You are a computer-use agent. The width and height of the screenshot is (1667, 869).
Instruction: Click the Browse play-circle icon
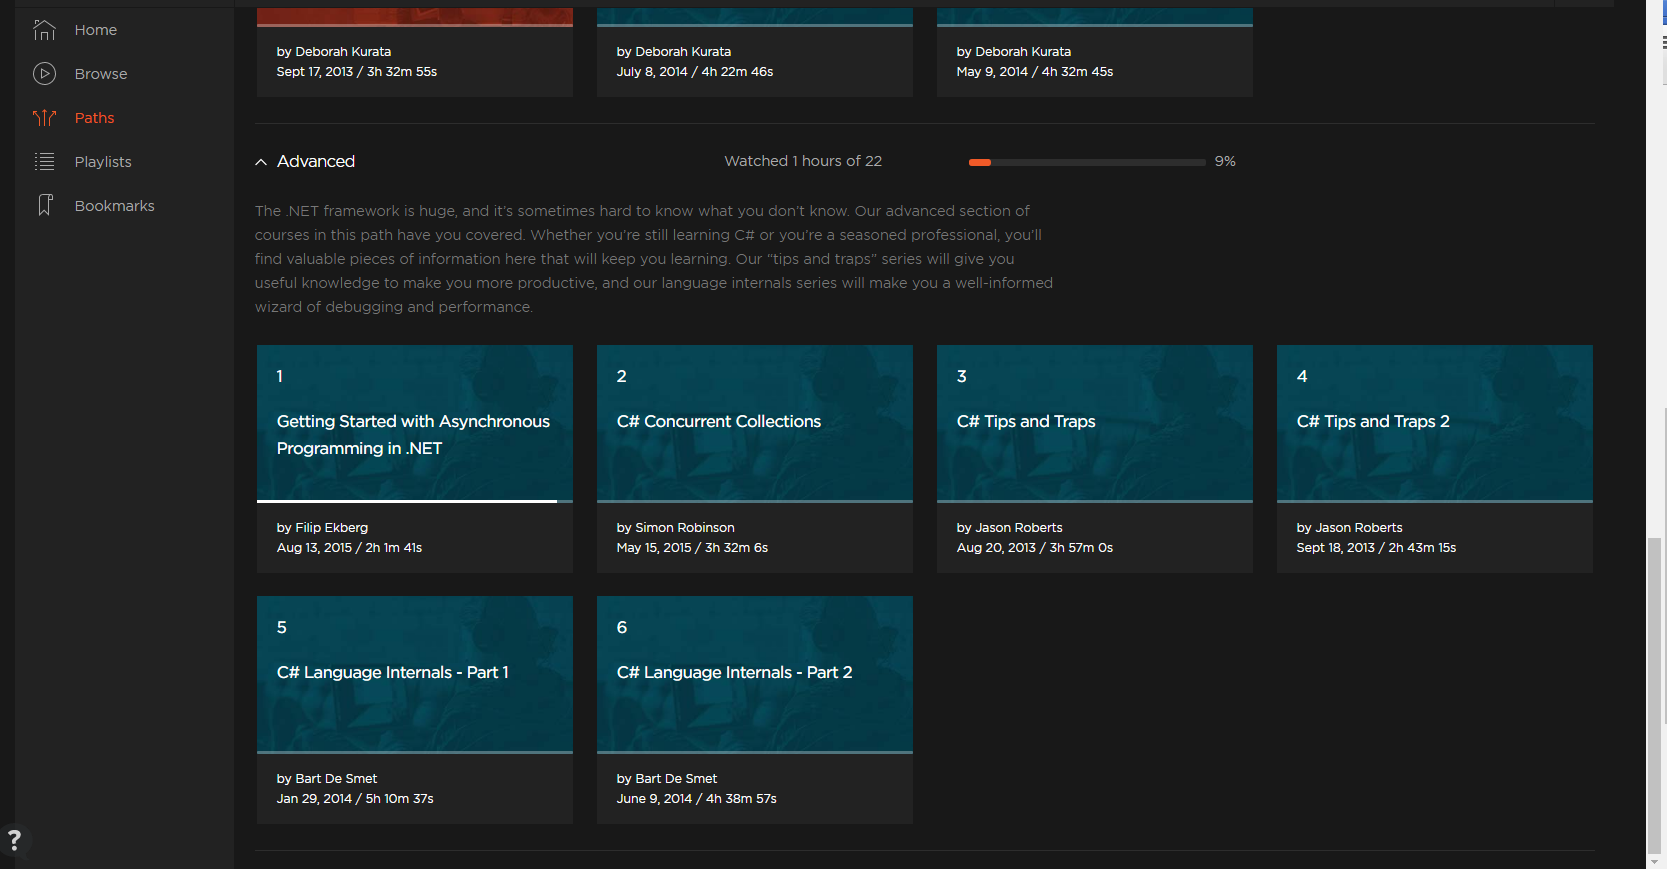tap(44, 74)
